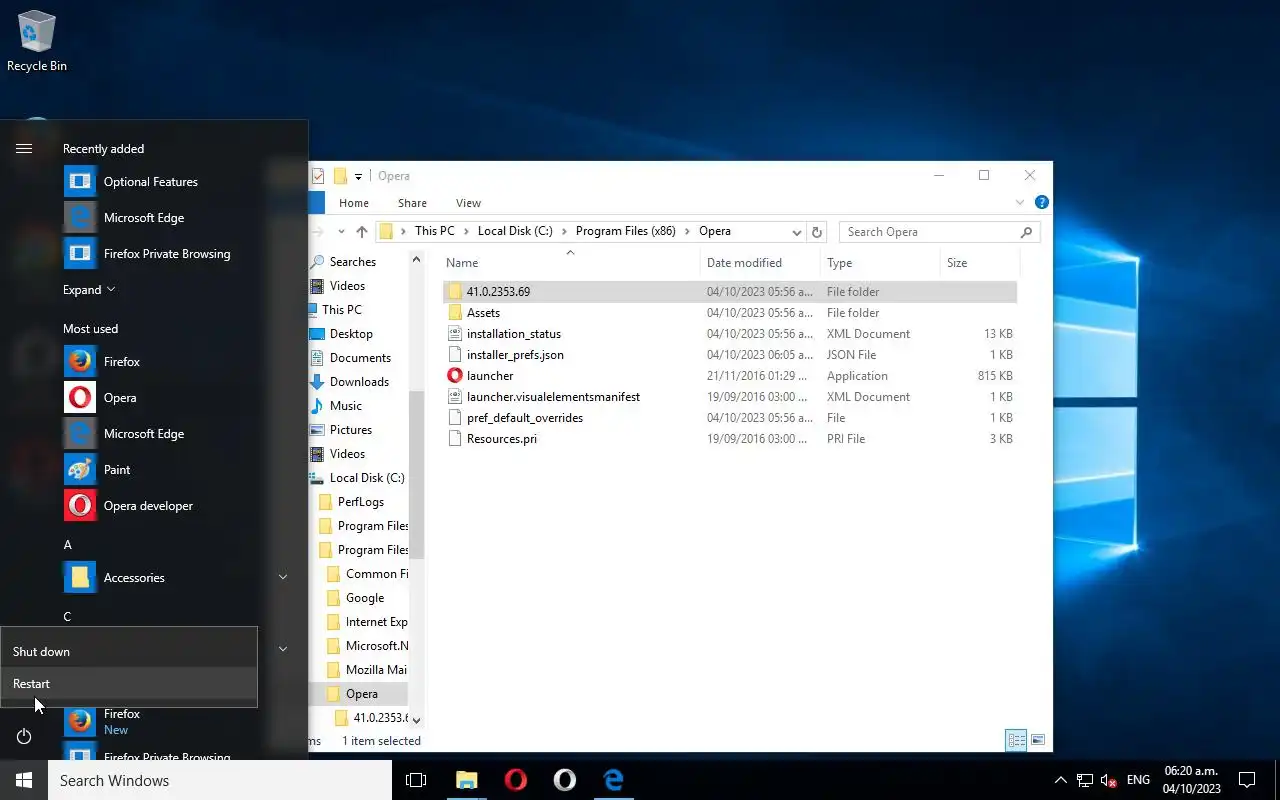Open the Accessories folder in Start menu
1280x800 pixels.
[x=176, y=578]
